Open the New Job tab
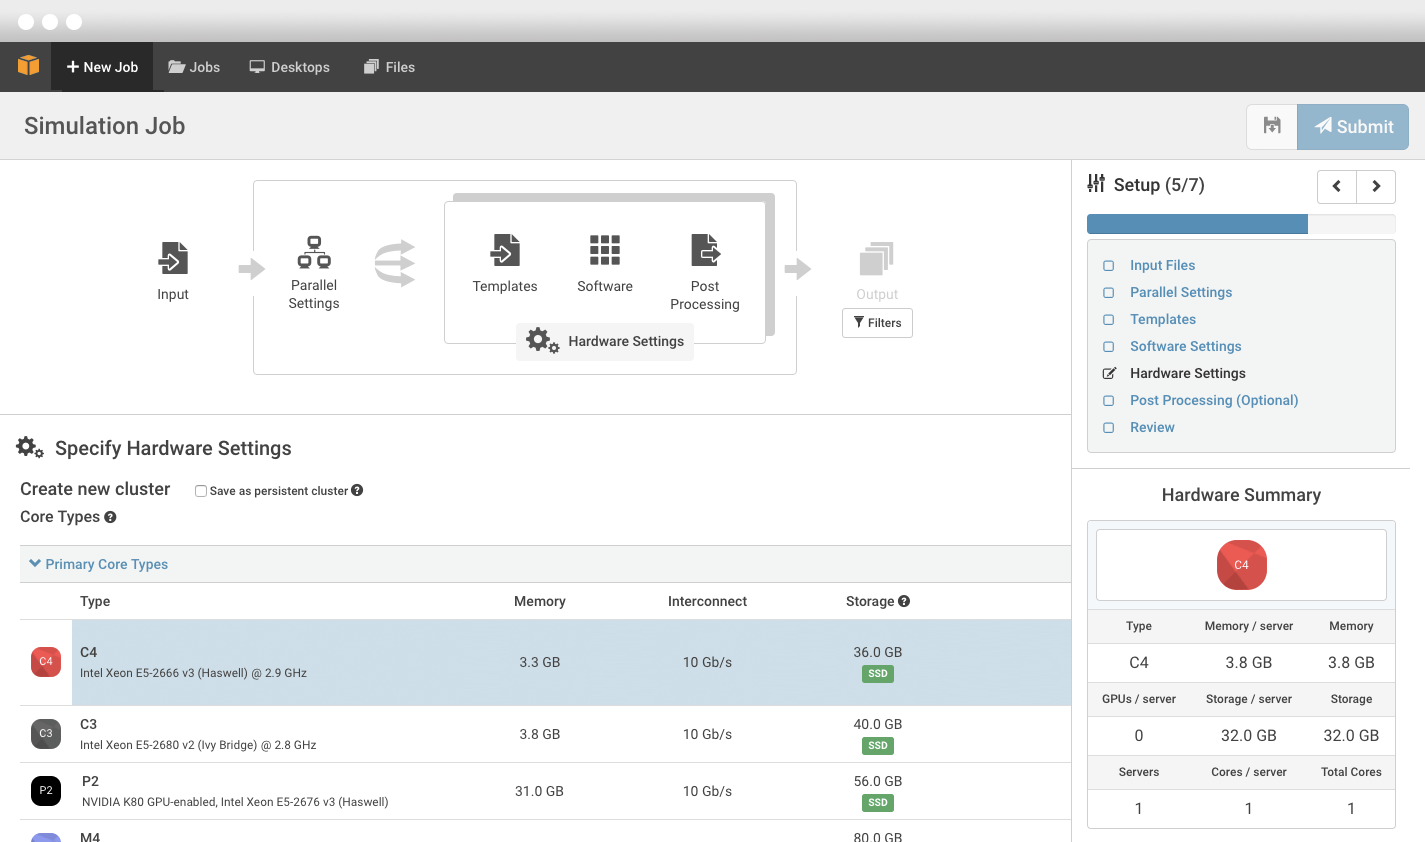The width and height of the screenshot is (1425, 842). tap(102, 67)
